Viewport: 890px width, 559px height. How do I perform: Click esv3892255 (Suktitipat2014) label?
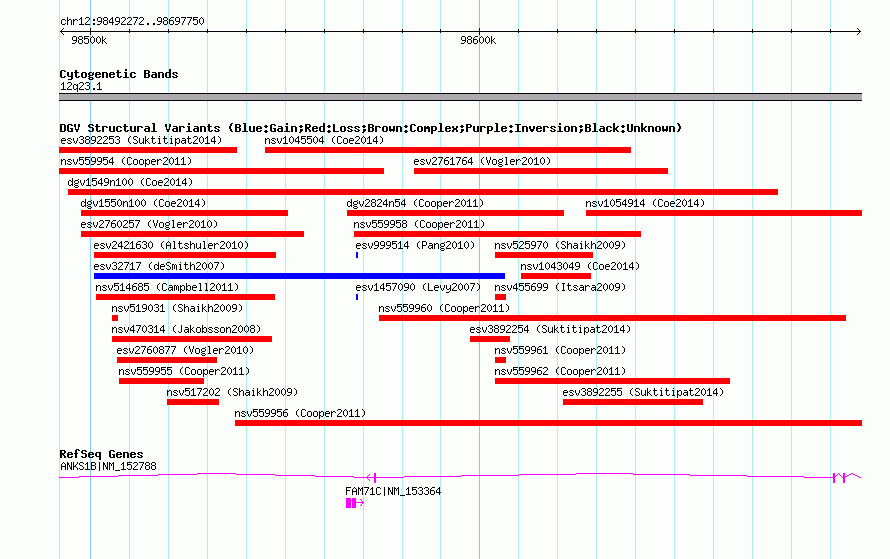[x=644, y=392]
